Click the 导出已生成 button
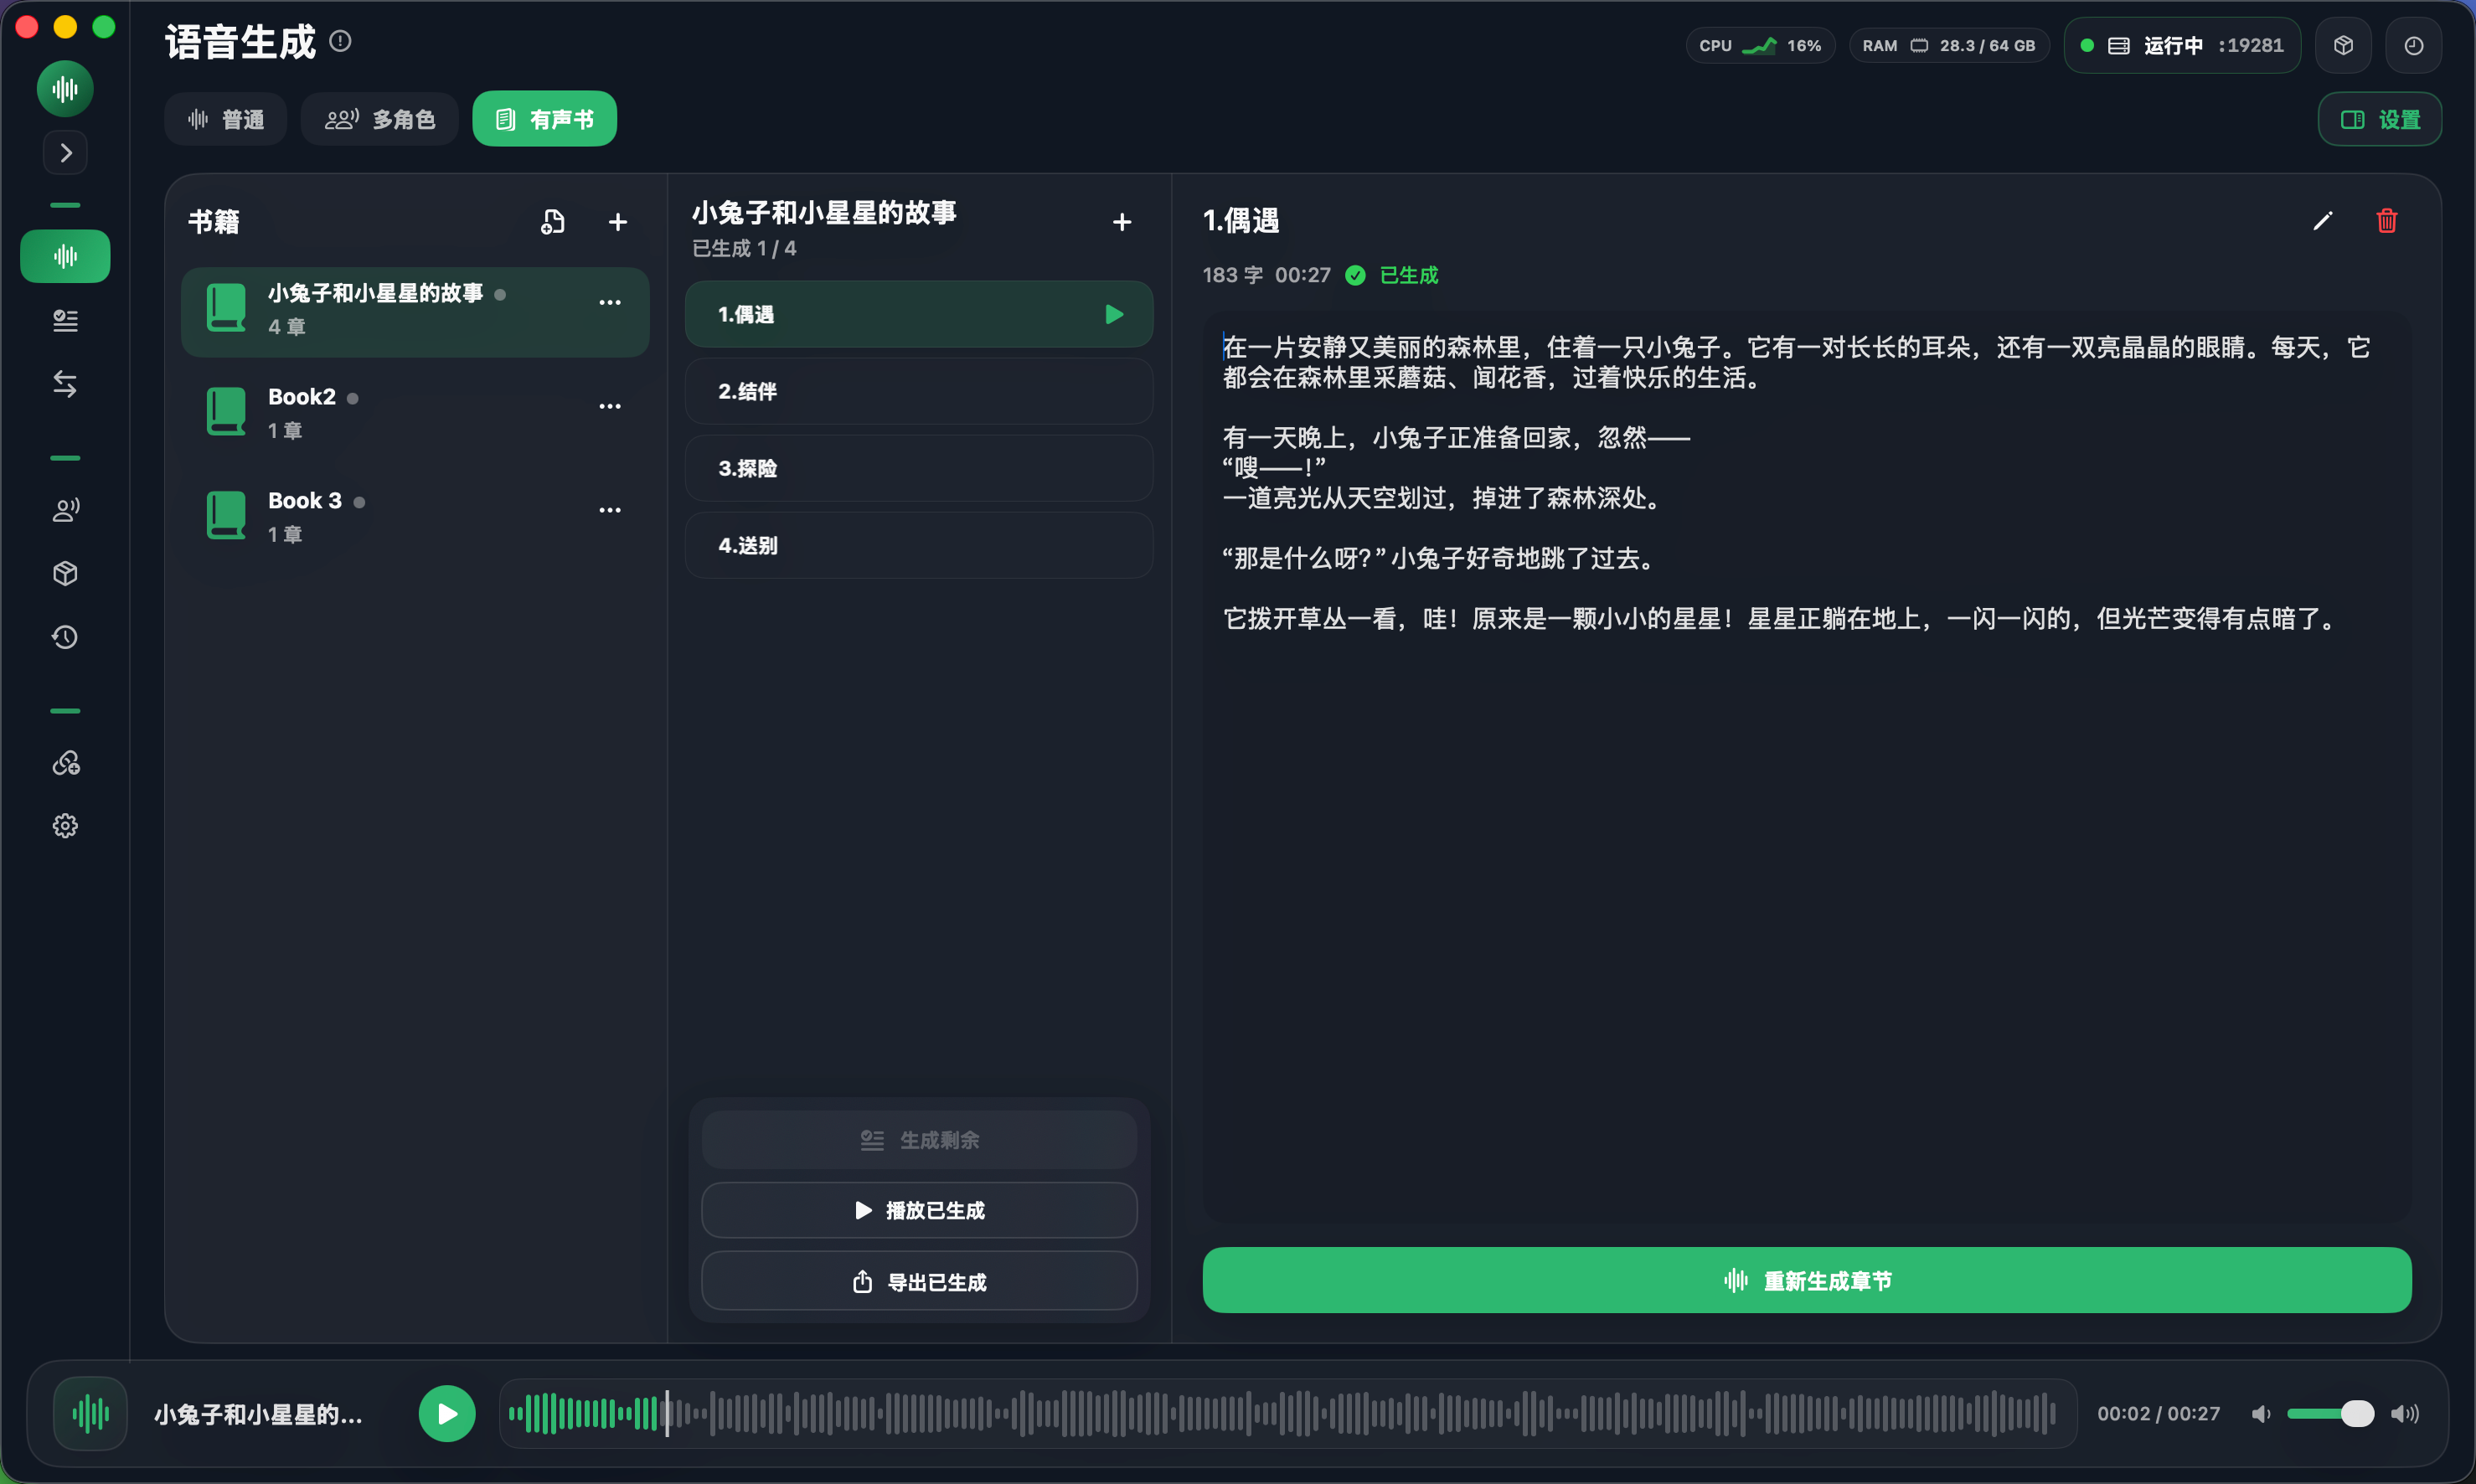This screenshot has height=1484, width=2476. [x=919, y=1282]
